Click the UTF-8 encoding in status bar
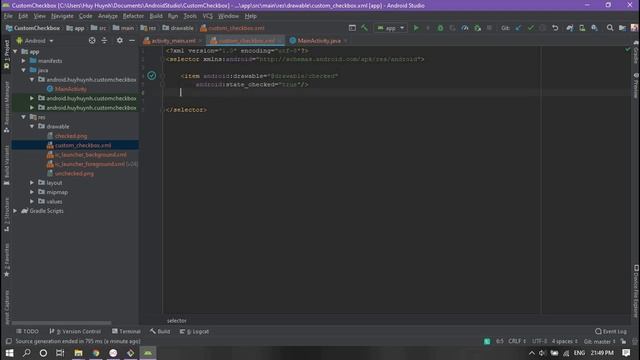The width and height of the screenshot is (640, 360). (540, 341)
